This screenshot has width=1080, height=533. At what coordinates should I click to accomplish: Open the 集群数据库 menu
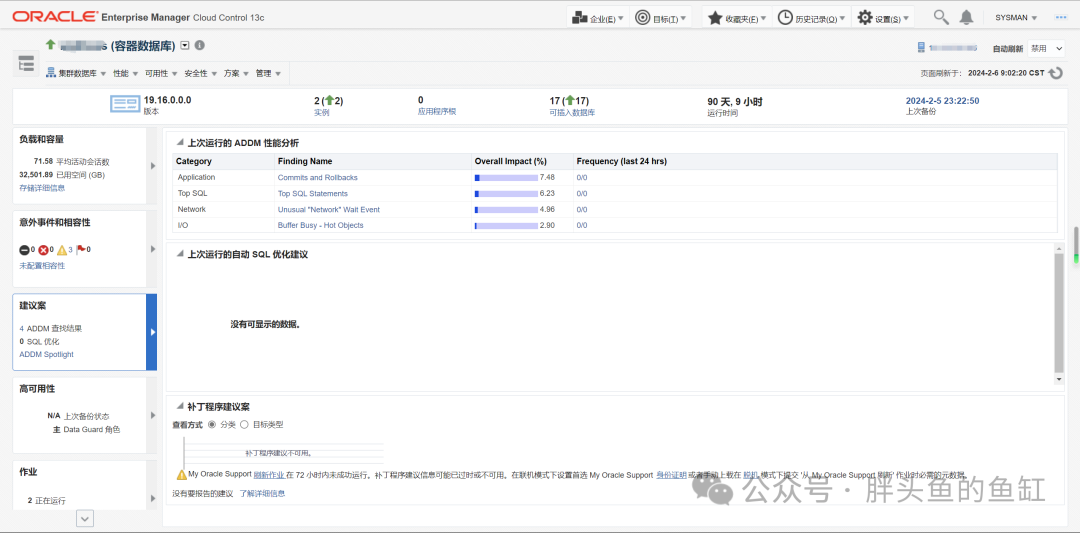click(x=82, y=73)
